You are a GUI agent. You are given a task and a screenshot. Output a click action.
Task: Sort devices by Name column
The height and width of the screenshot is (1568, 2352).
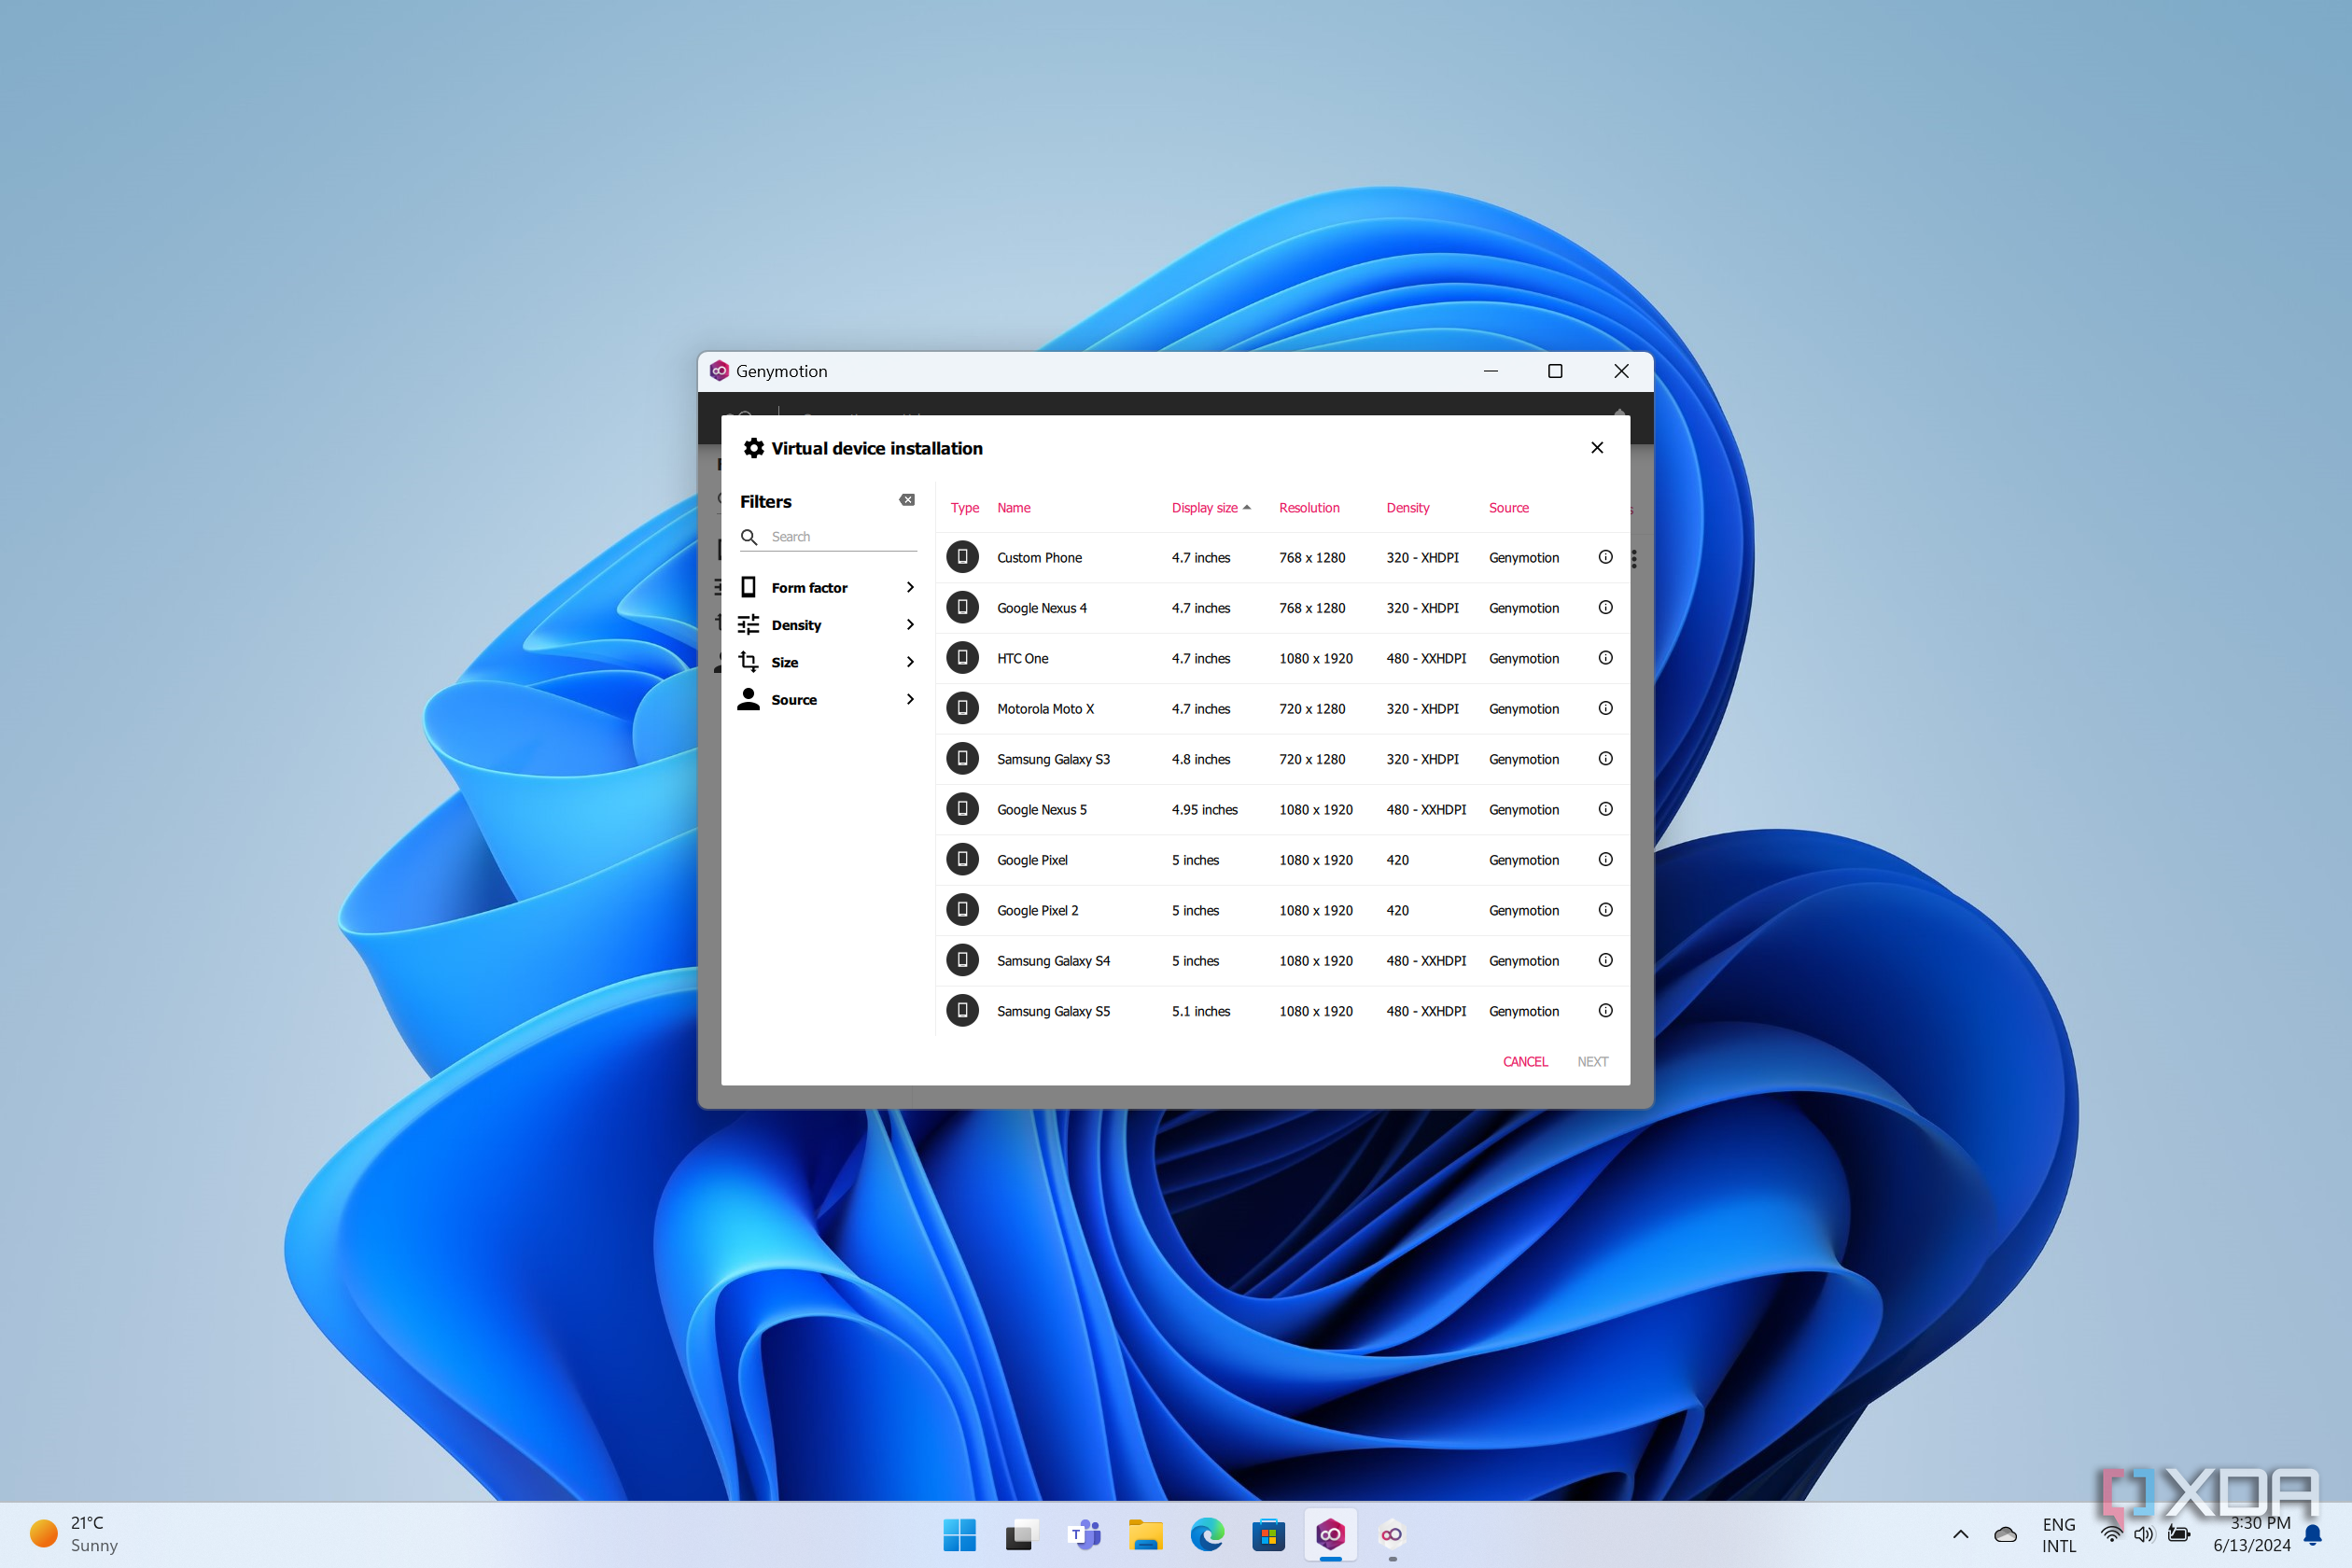click(x=1013, y=508)
